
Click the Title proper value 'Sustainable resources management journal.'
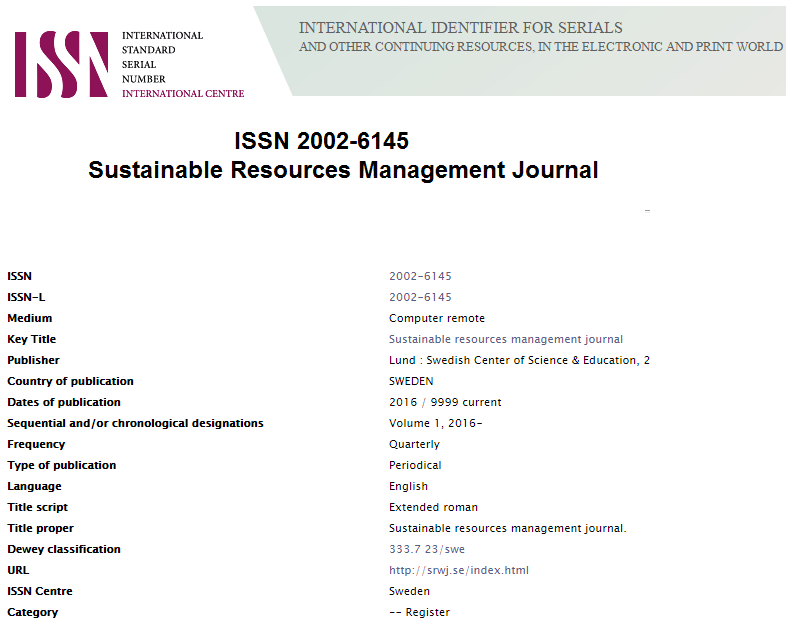pos(508,528)
